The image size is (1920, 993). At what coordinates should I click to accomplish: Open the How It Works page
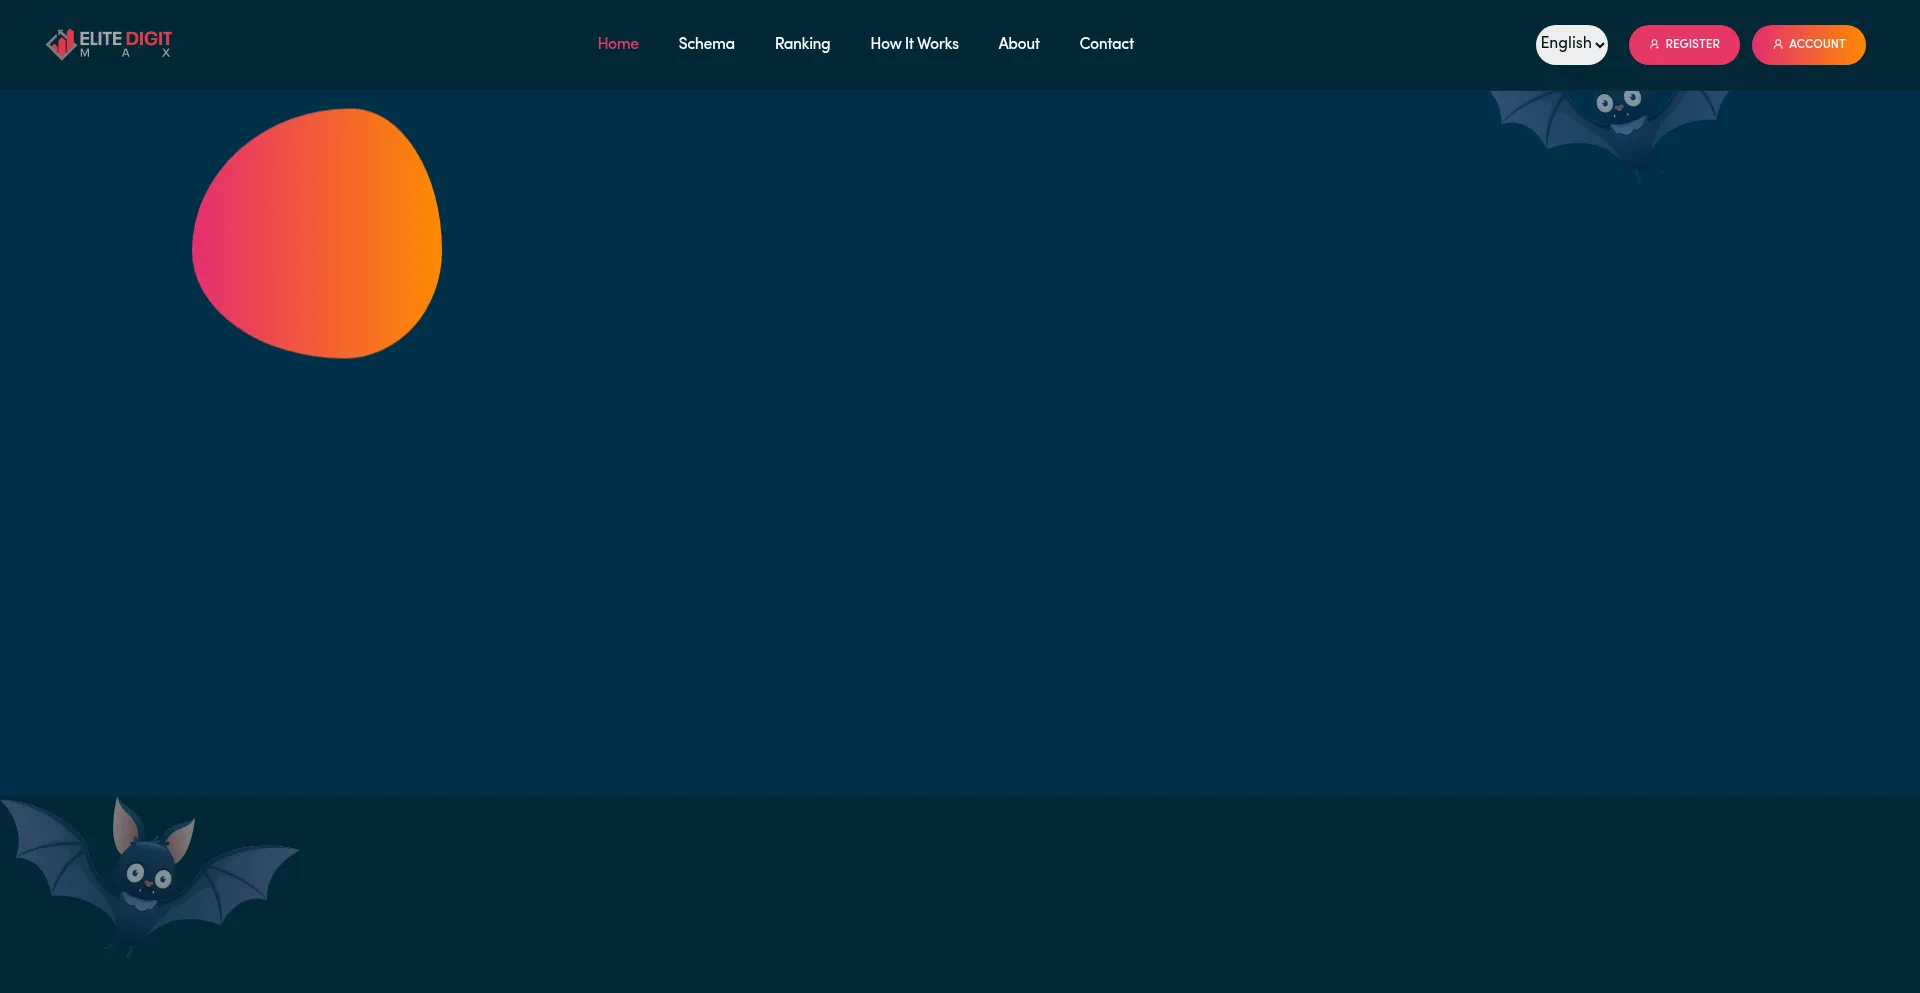click(914, 44)
